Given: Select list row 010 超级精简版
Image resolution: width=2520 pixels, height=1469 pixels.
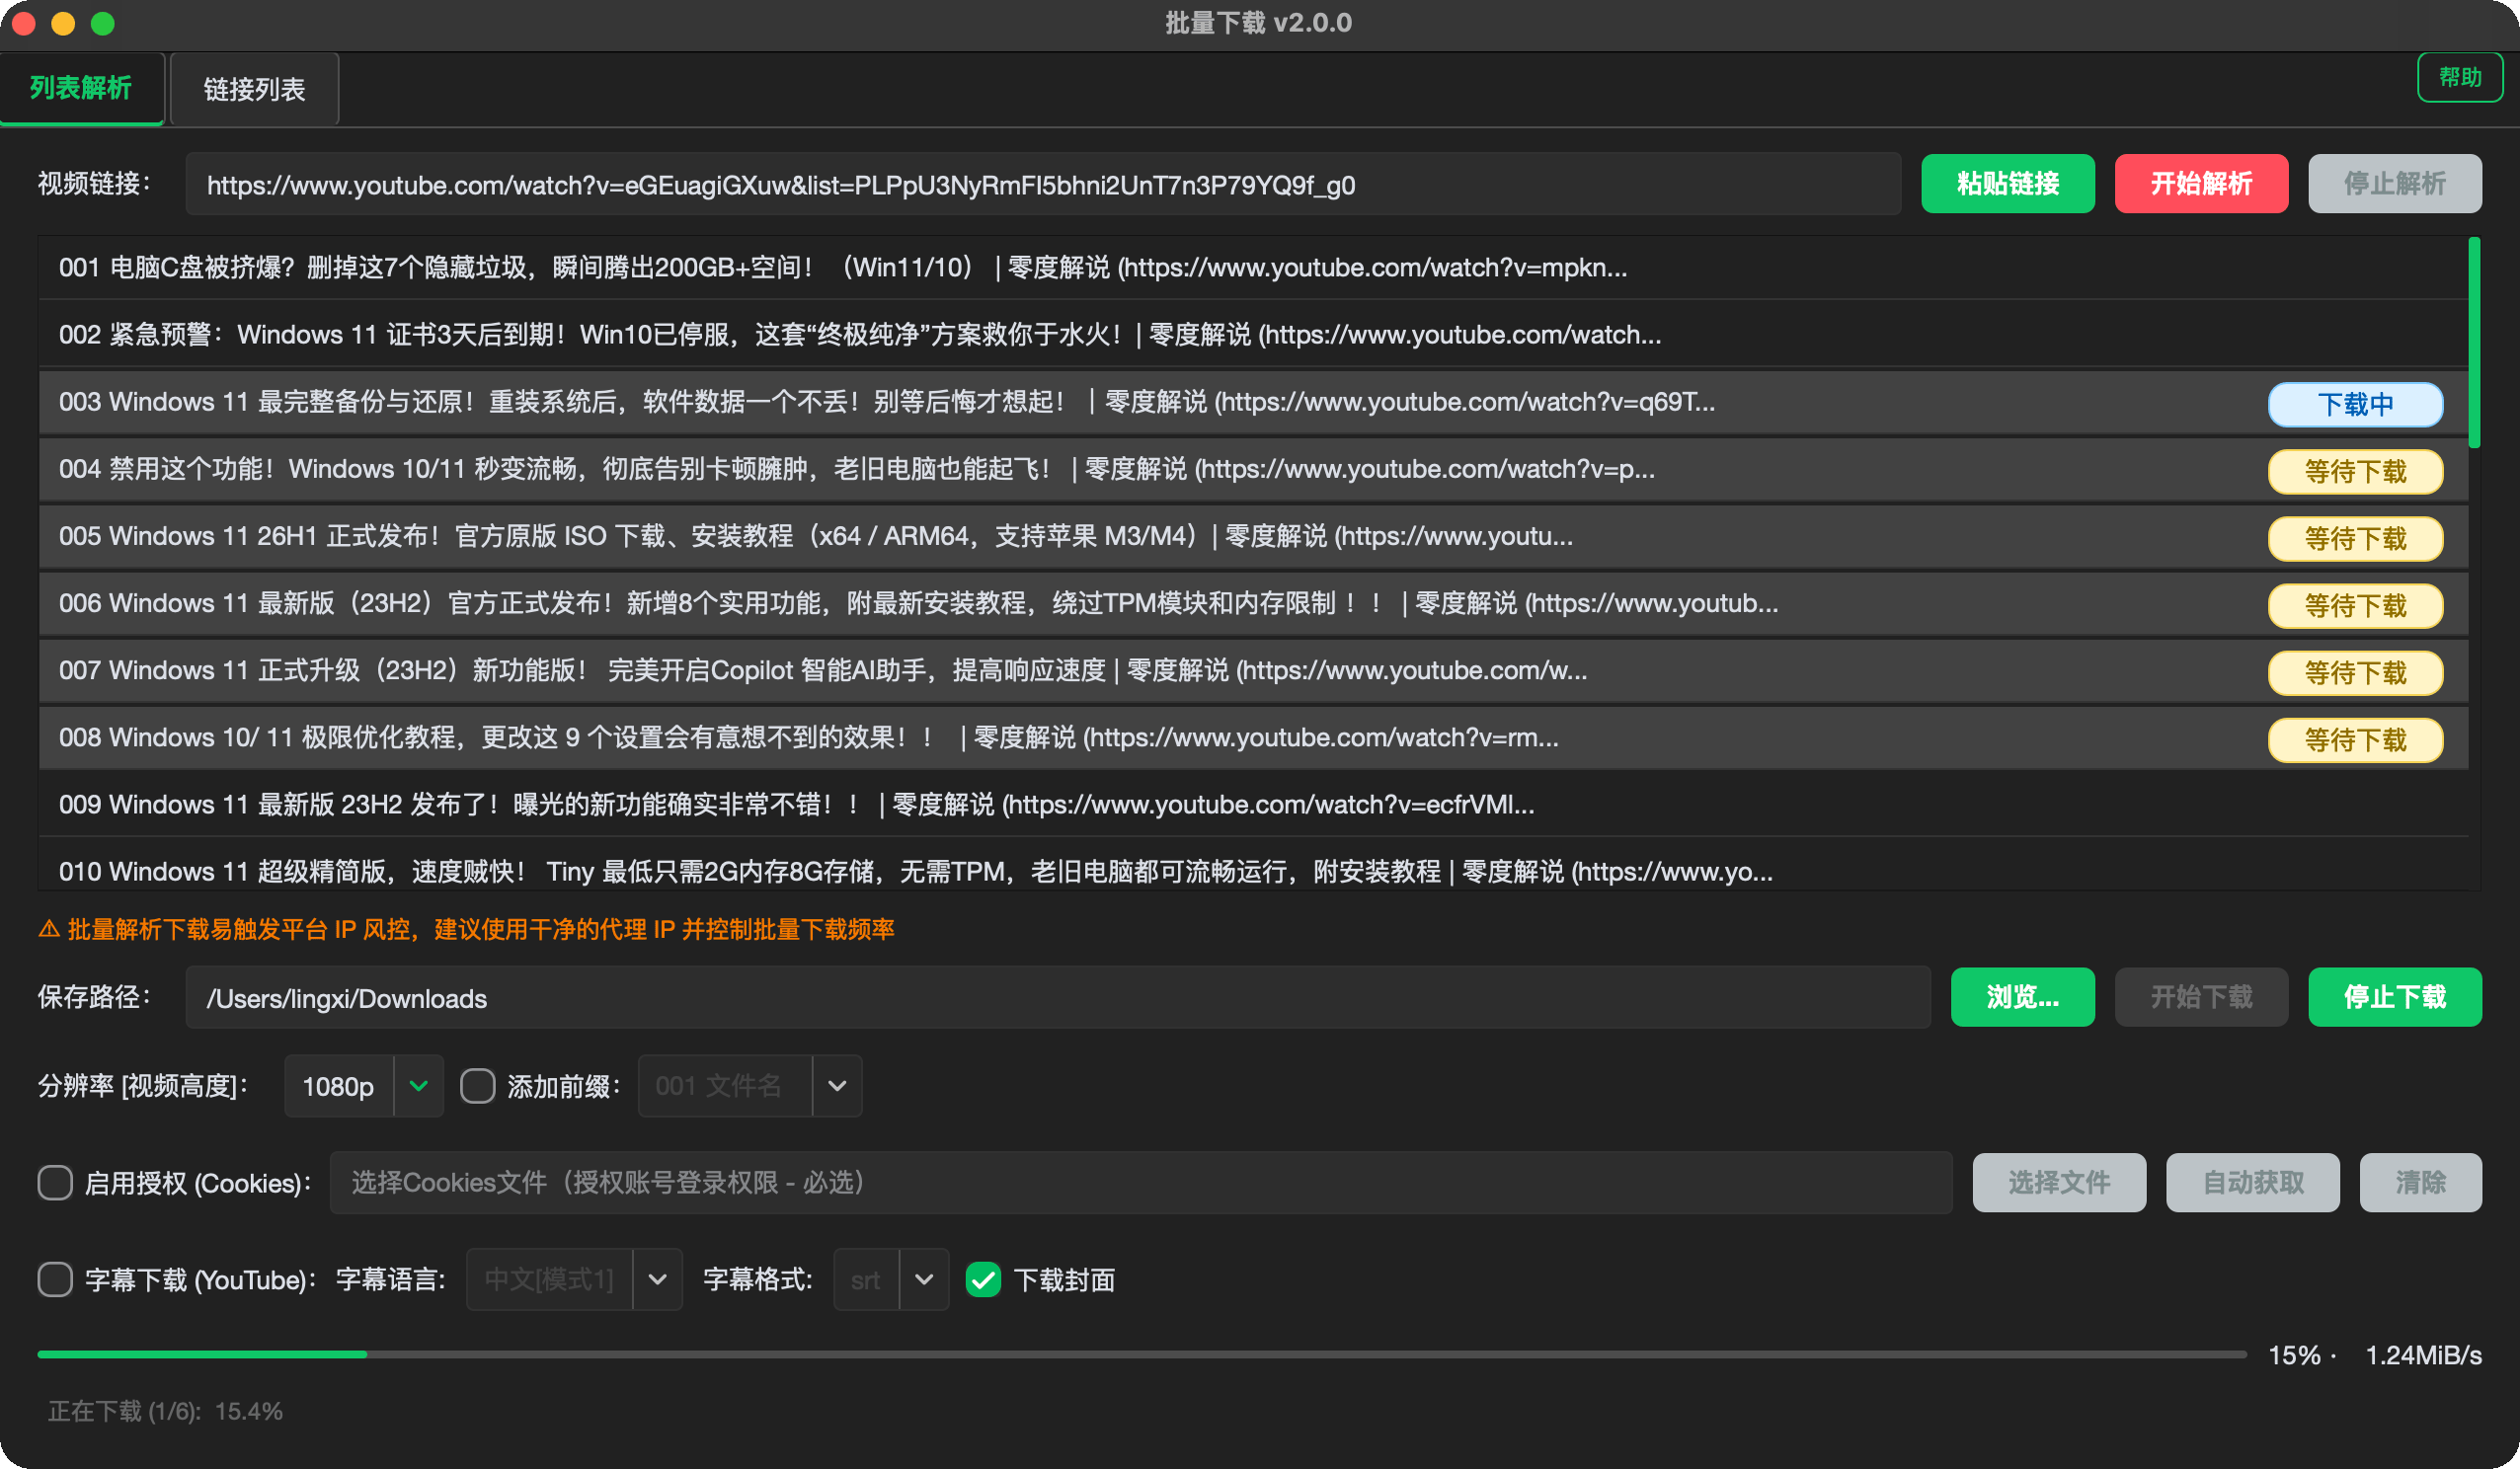Looking at the screenshot, I should pos(1252,866).
